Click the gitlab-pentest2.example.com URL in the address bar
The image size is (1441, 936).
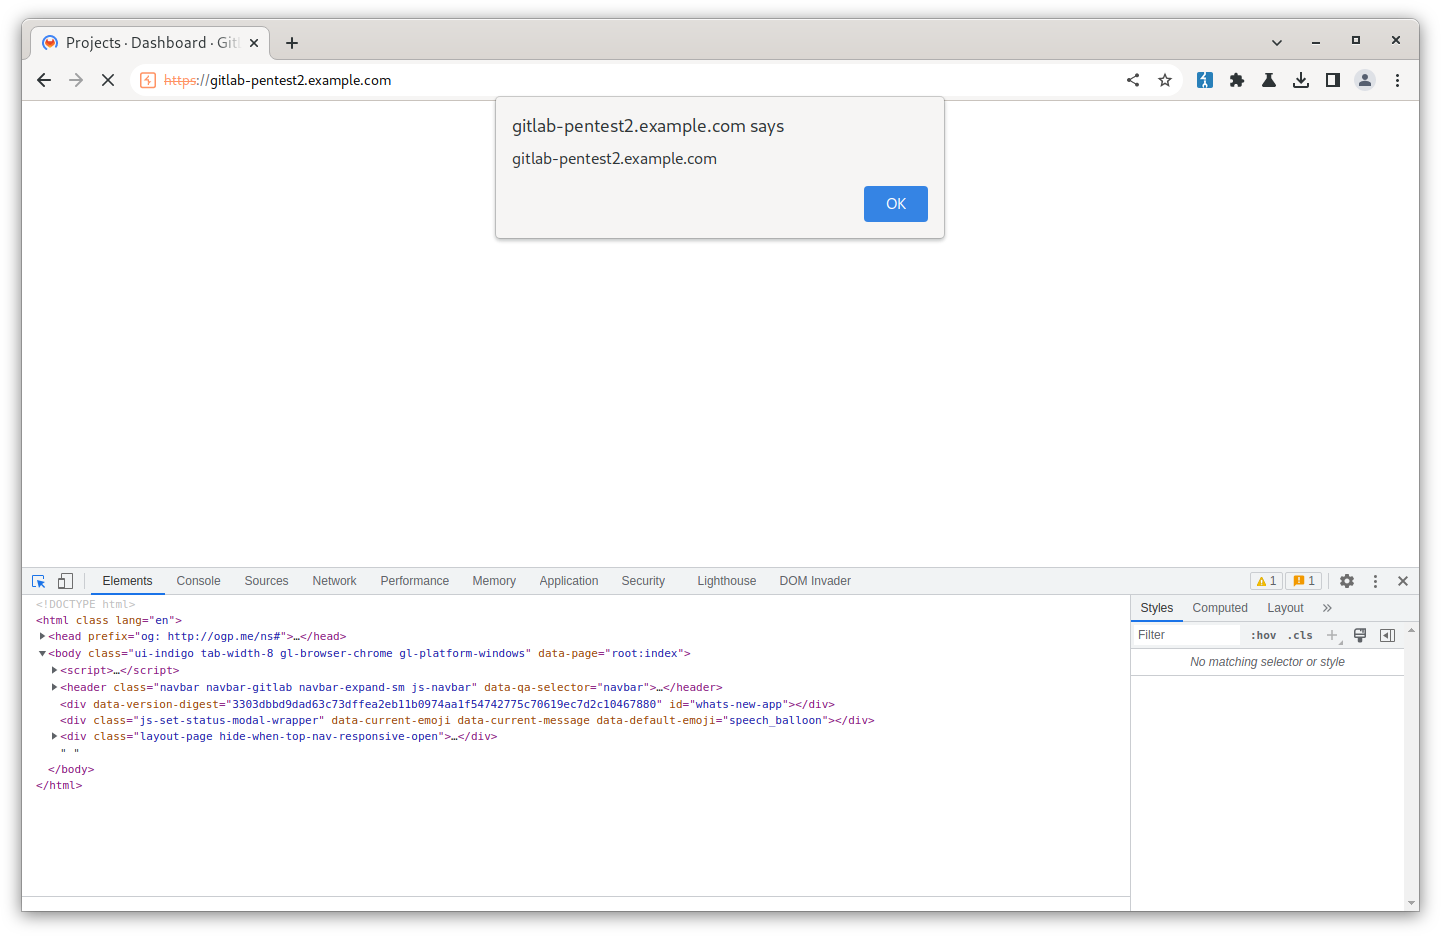[277, 80]
